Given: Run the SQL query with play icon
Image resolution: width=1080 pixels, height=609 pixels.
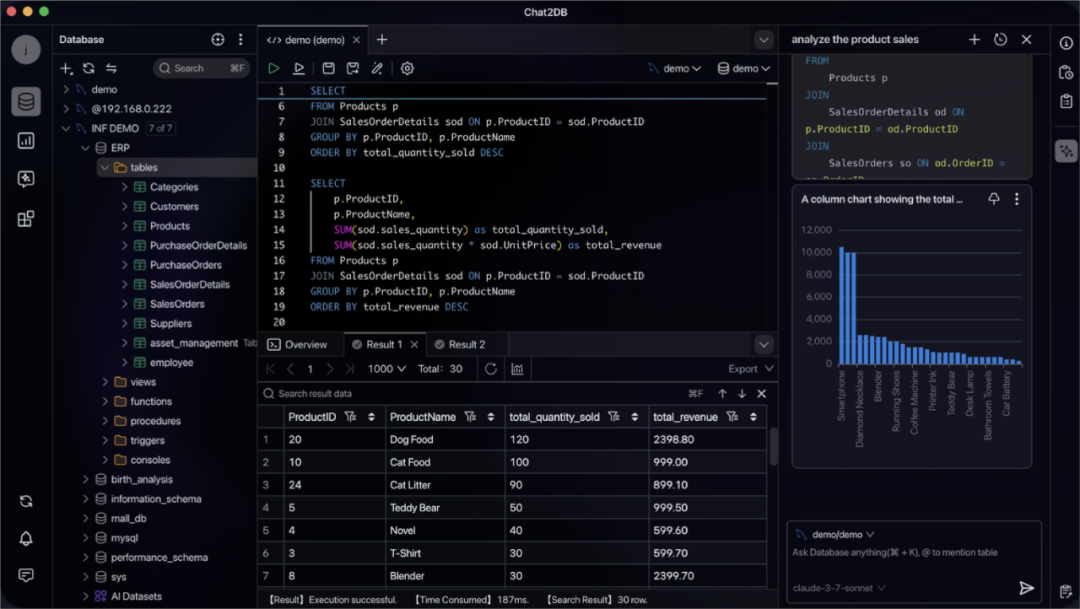Looking at the screenshot, I should [x=273, y=68].
